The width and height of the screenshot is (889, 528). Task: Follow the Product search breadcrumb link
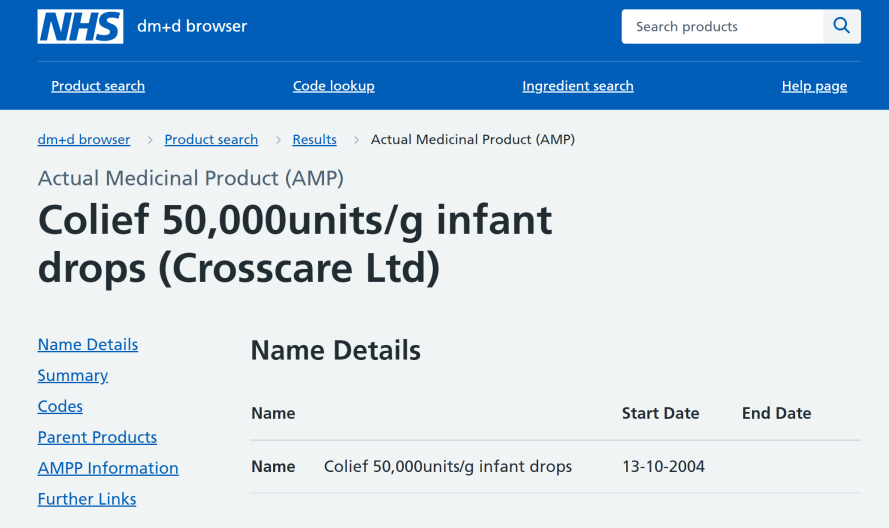click(211, 139)
